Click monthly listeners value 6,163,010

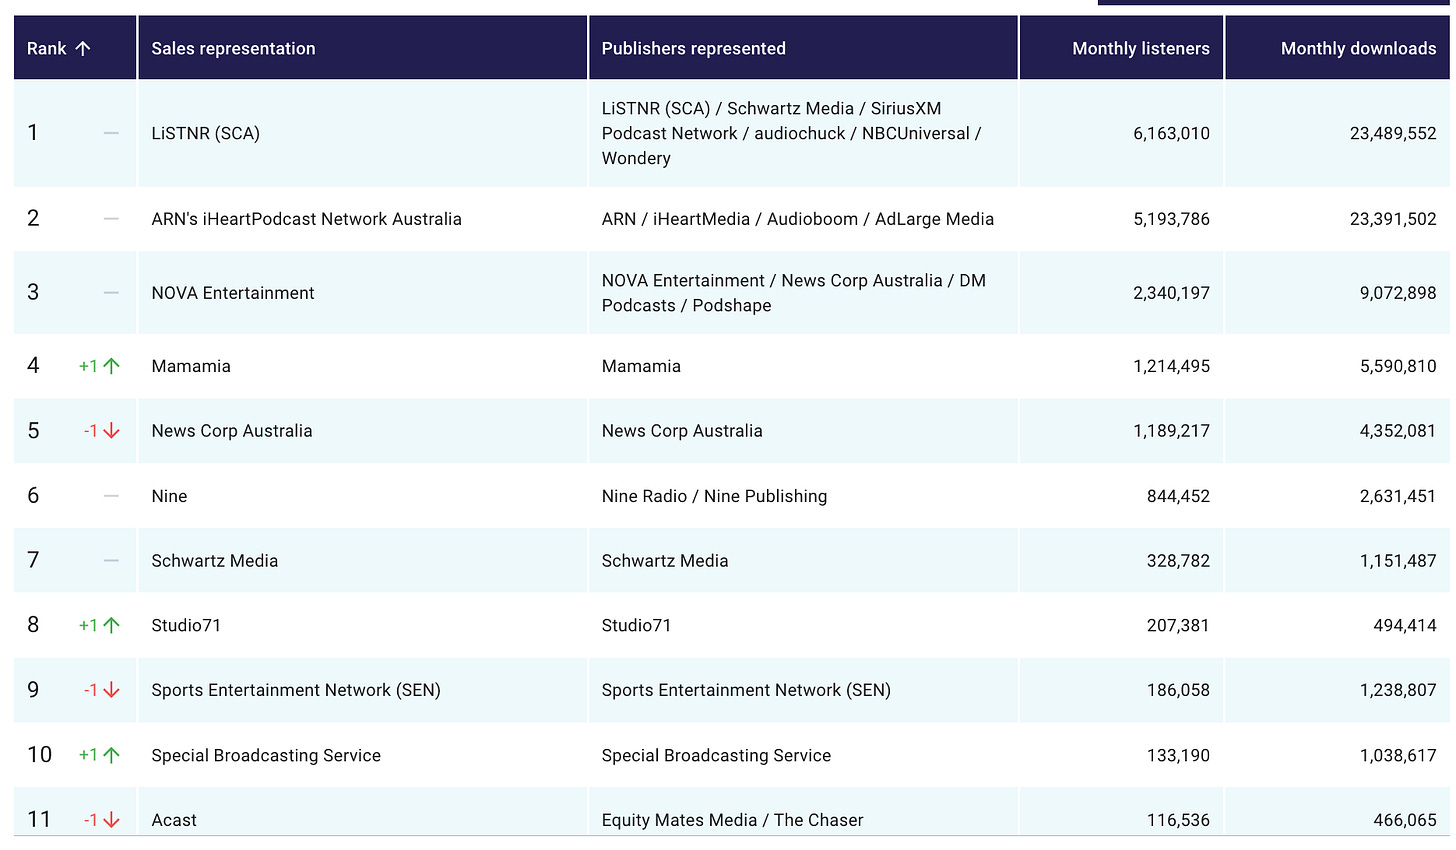point(1171,133)
